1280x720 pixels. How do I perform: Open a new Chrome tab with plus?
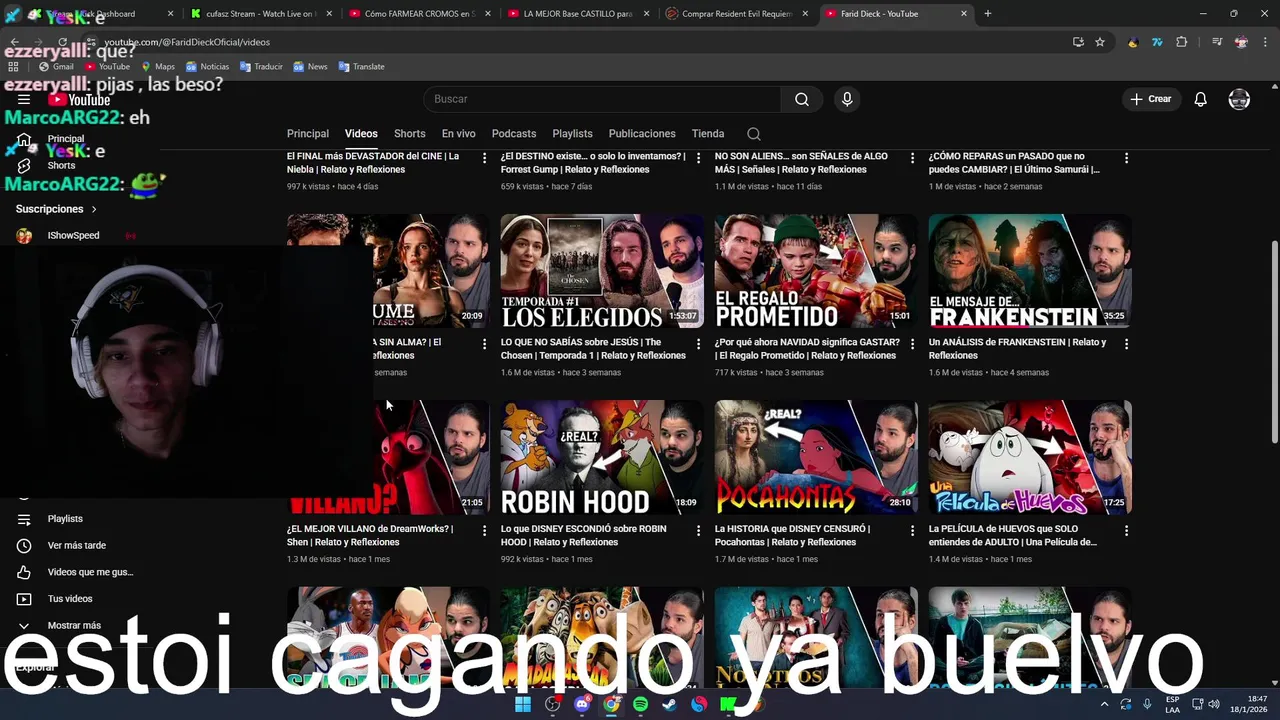coord(988,14)
